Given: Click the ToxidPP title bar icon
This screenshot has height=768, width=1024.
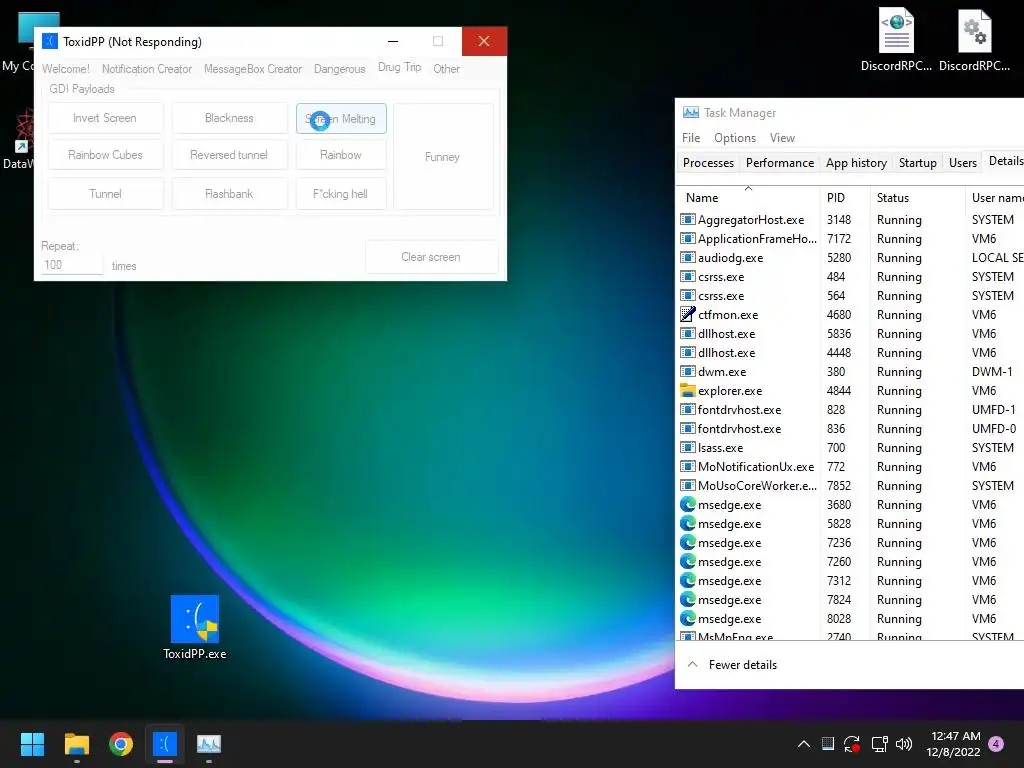Looking at the screenshot, I should pyautogui.click(x=50, y=41).
